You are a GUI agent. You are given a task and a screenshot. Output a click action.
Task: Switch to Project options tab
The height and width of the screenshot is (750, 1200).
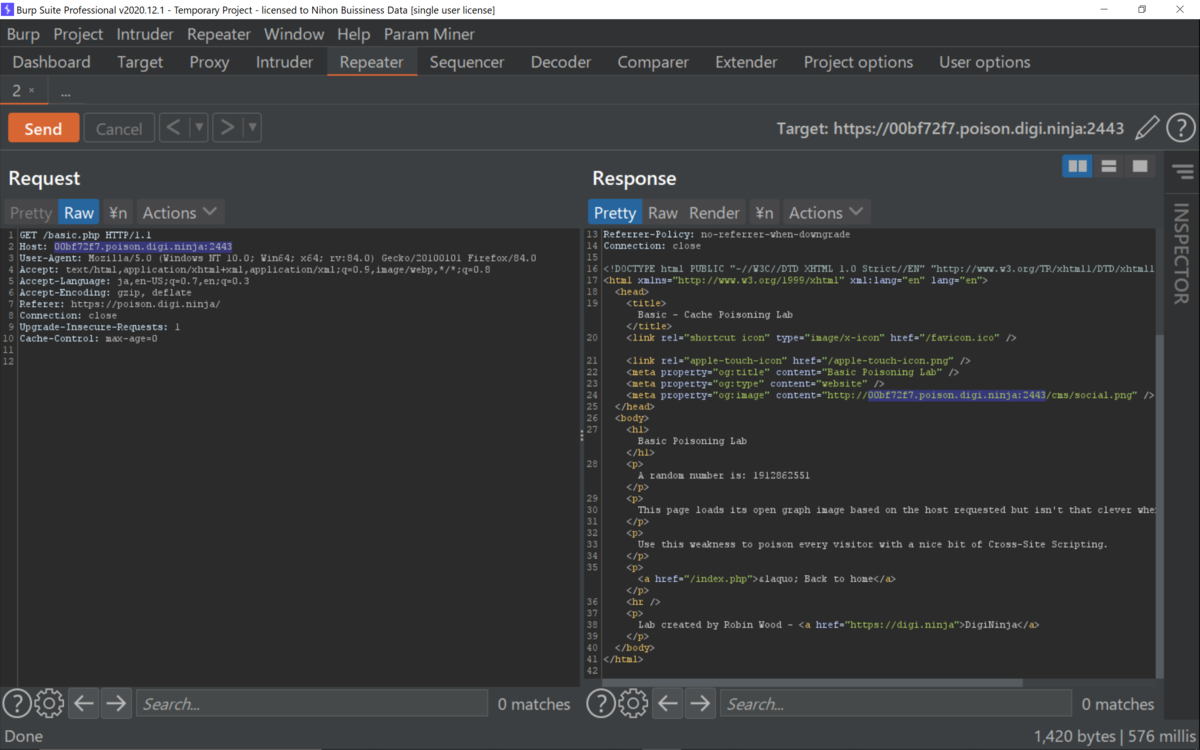click(x=858, y=62)
